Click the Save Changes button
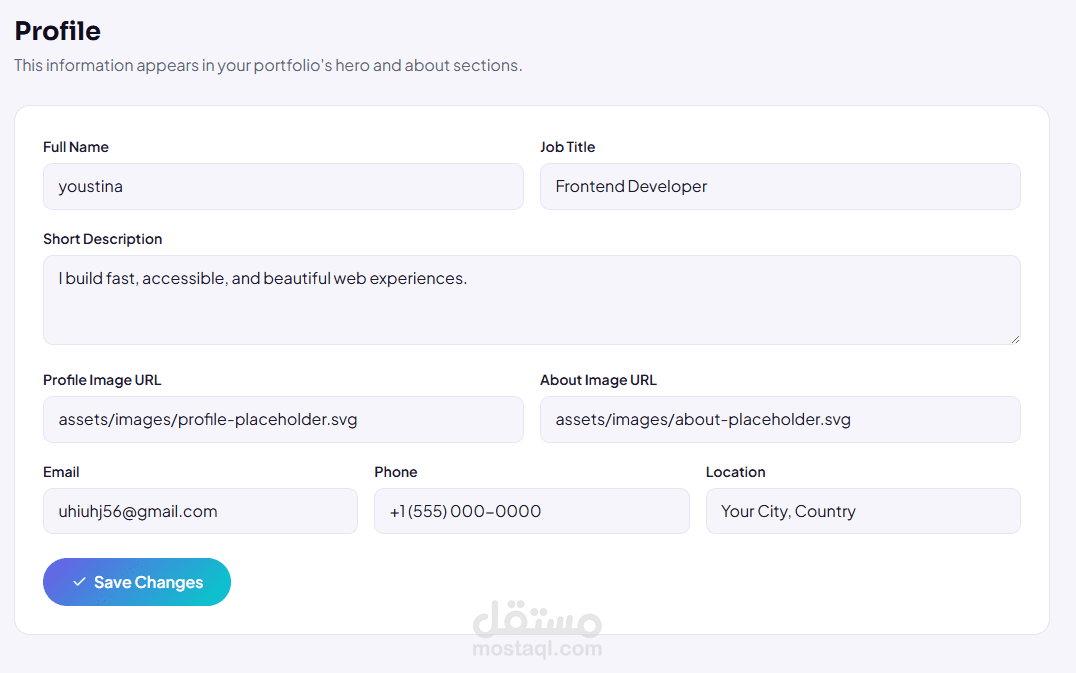This screenshot has height=673, width=1076. click(137, 582)
